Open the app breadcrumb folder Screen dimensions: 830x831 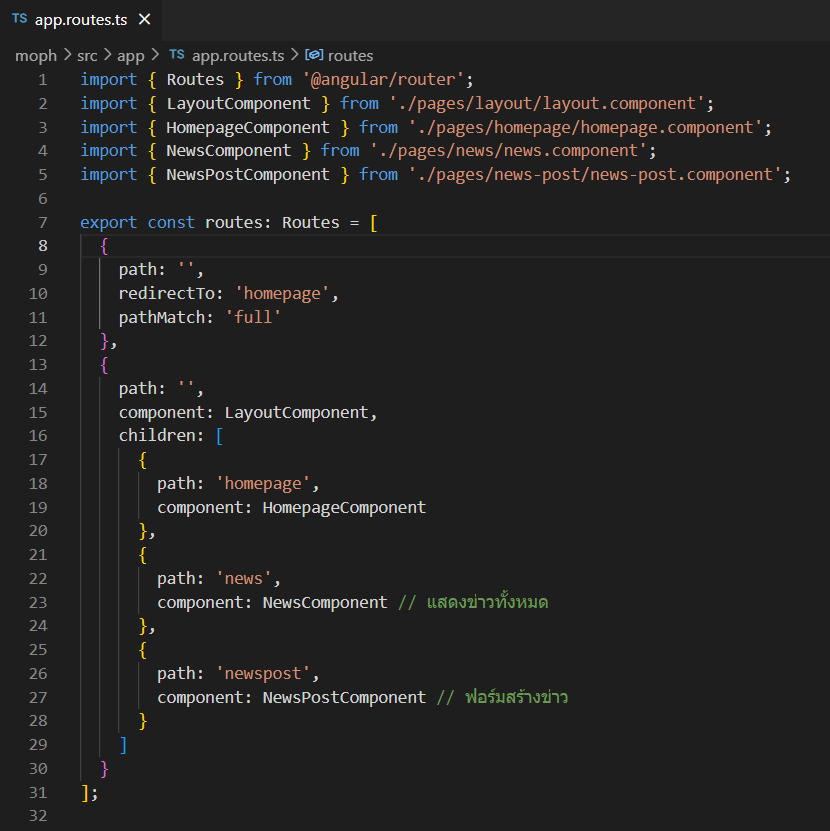coord(131,56)
